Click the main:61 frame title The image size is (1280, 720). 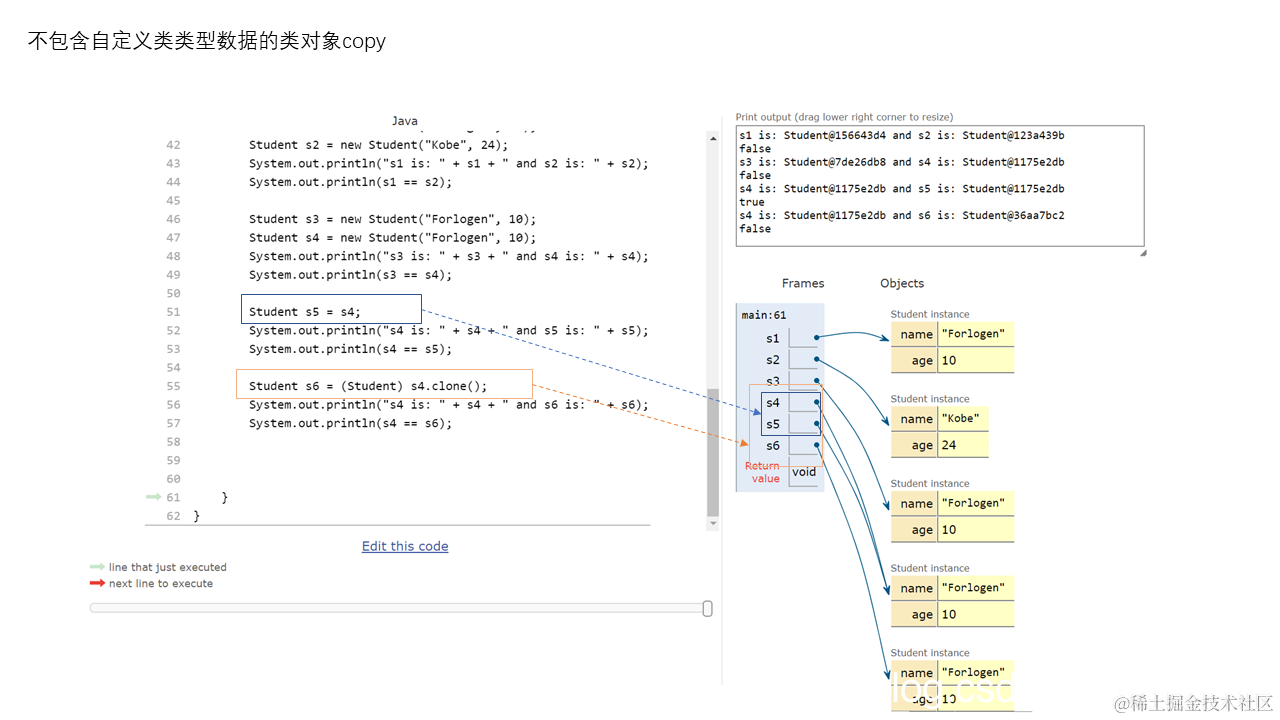coord(763,315)
